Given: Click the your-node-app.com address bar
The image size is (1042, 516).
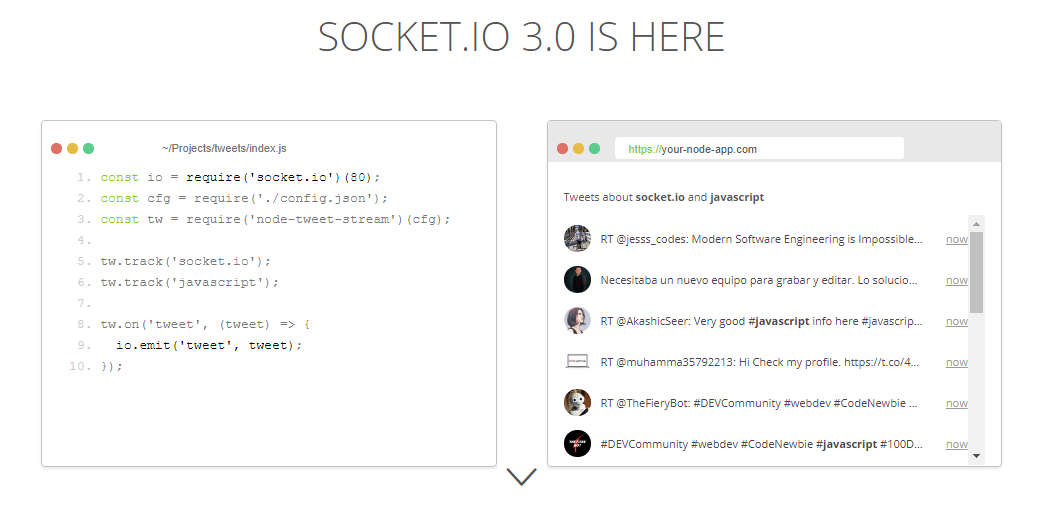Looking at the screenshot, I should click(x=759, y=148).
